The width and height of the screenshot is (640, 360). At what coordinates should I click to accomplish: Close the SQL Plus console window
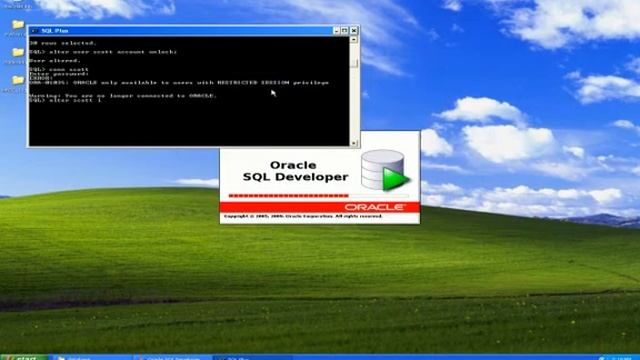pyautogui.click(x=354, y=31)
